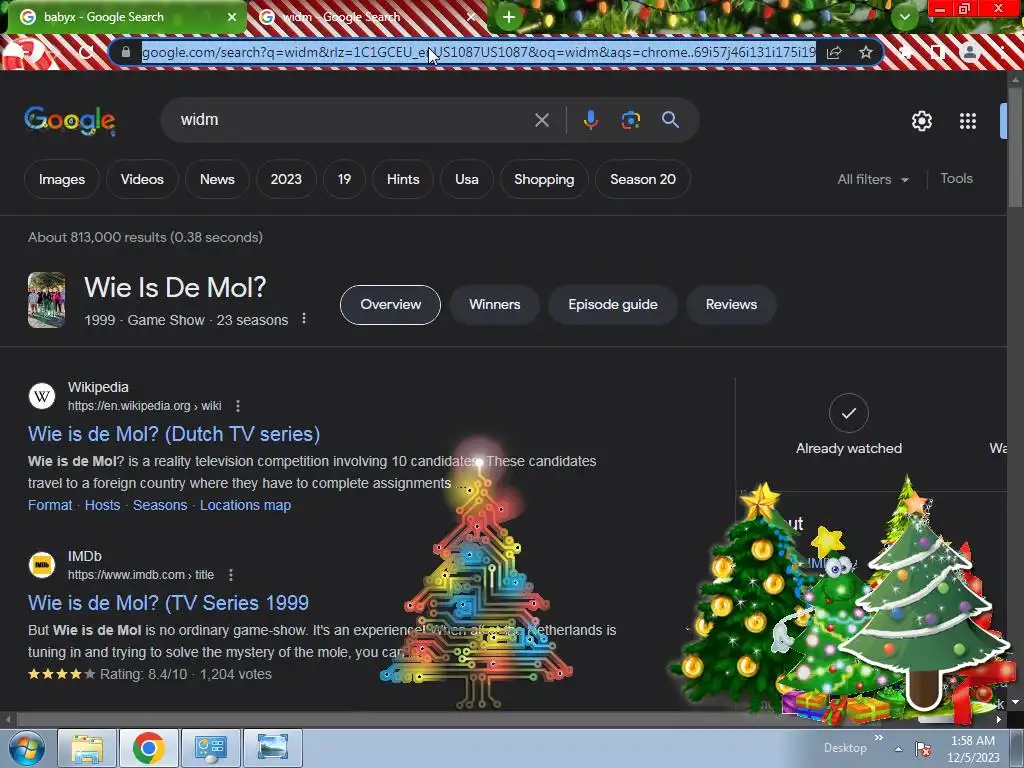Show hidden system tray icons
This screenshot has height=768, width=1024.
899,749
